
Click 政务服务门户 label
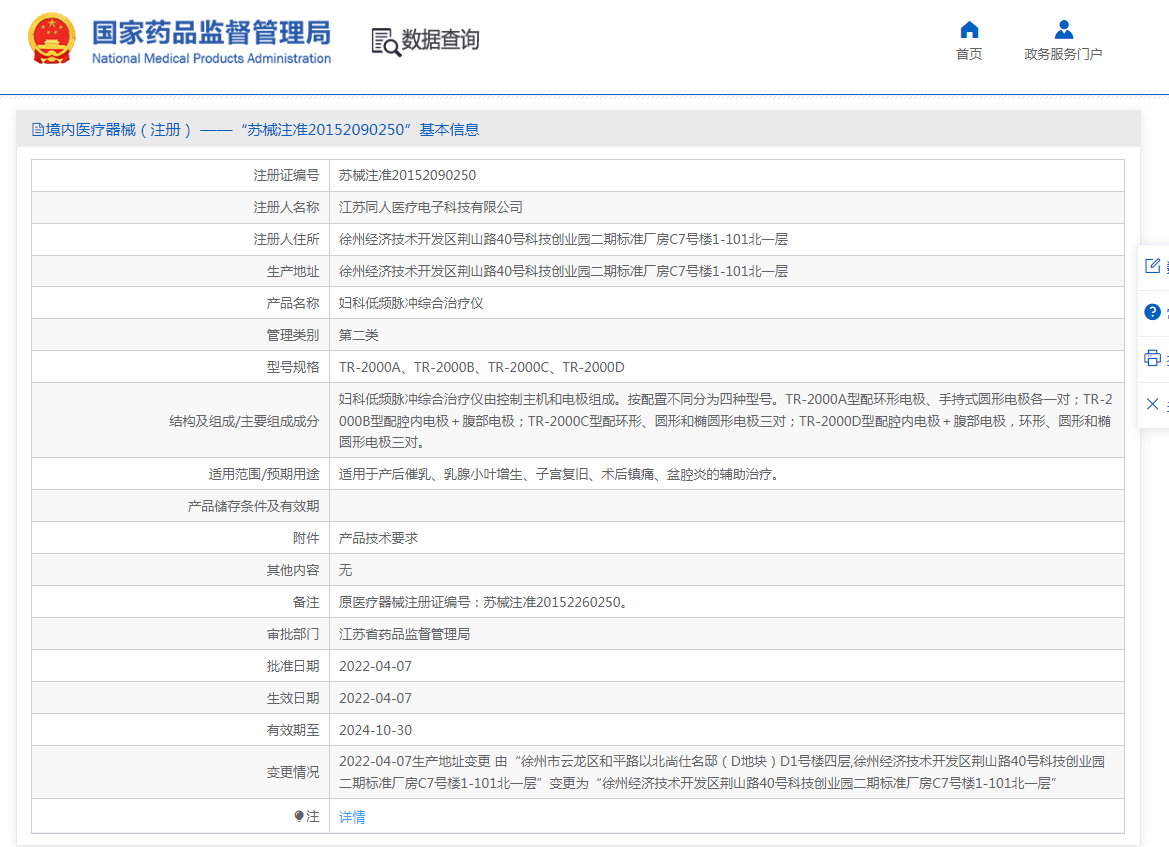[x=1063, y=54]
